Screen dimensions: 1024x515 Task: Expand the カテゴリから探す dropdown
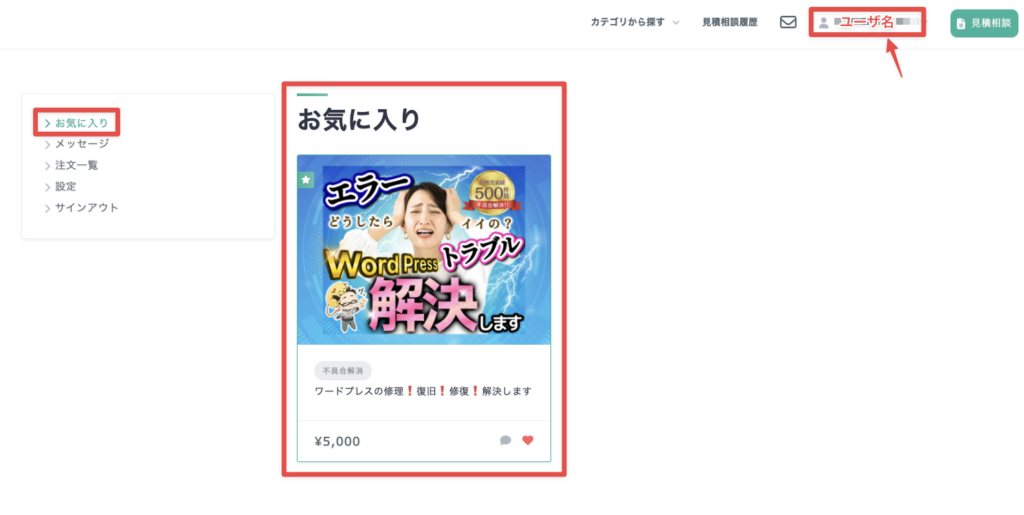(635, 22)
